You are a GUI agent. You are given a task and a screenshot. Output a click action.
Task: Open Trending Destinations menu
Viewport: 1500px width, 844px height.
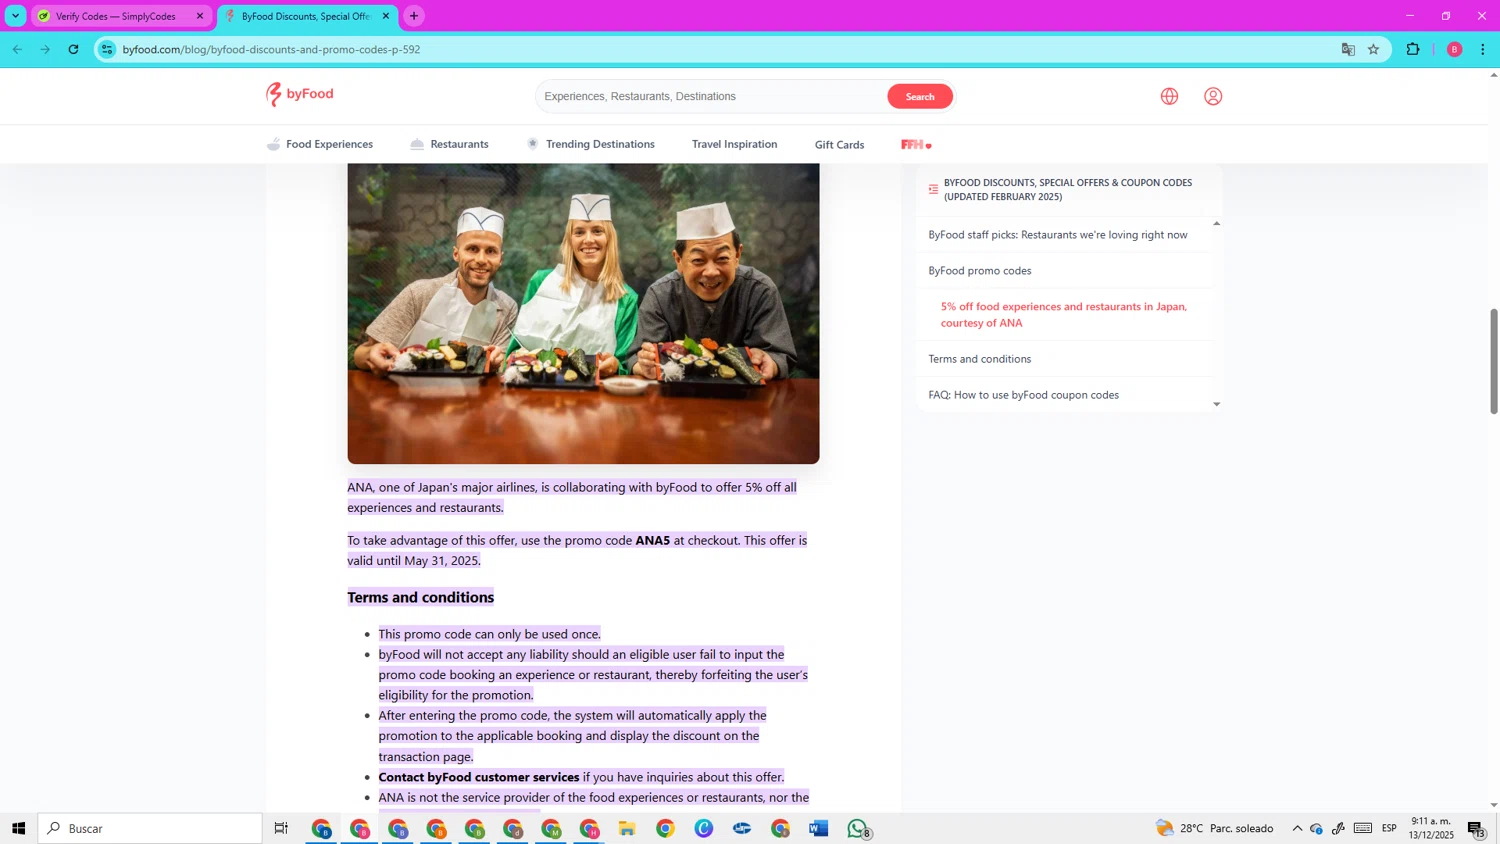point(591,144)
